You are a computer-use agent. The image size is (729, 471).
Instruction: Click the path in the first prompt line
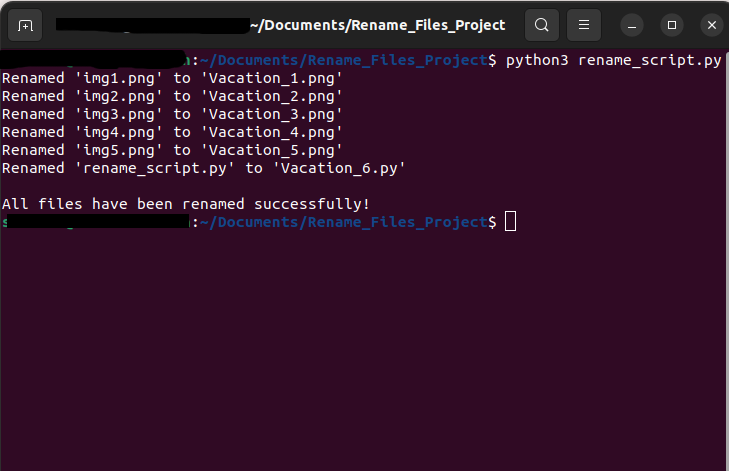[343, 61]
